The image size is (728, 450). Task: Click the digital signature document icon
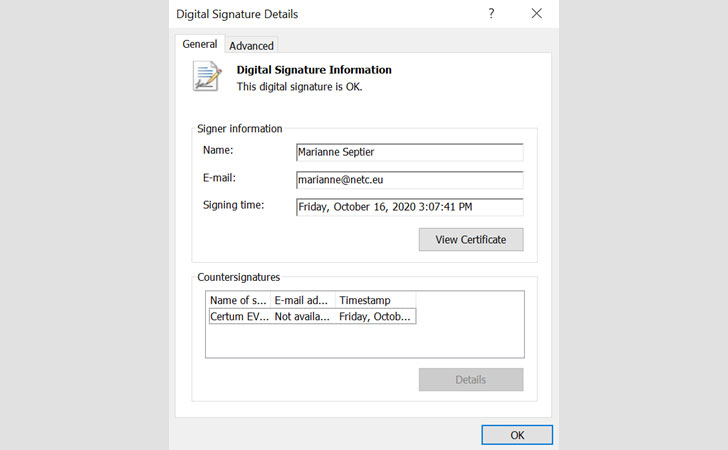click(x=207, y=77)
